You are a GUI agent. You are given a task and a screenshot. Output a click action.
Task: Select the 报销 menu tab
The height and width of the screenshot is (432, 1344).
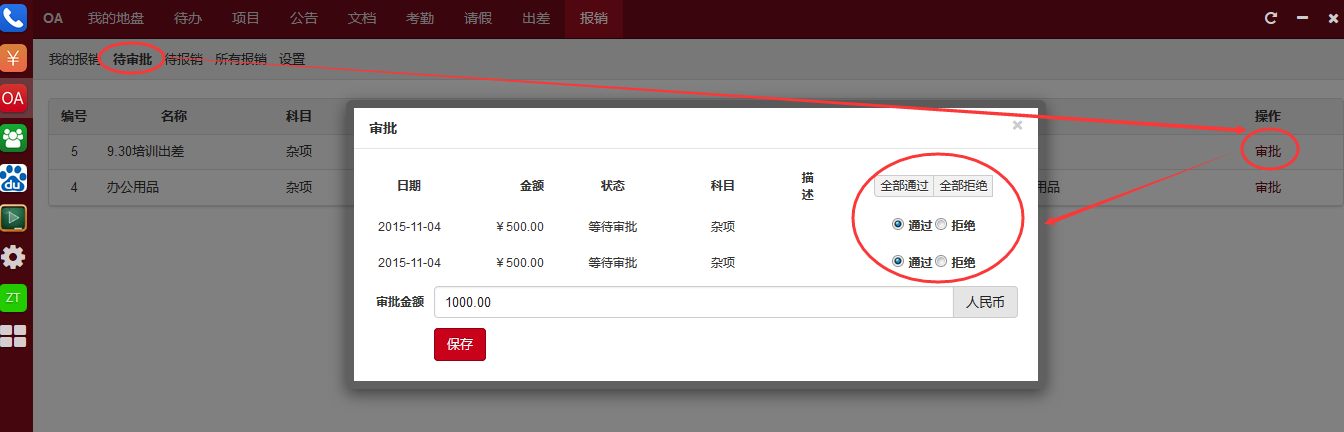coord(594,18)
